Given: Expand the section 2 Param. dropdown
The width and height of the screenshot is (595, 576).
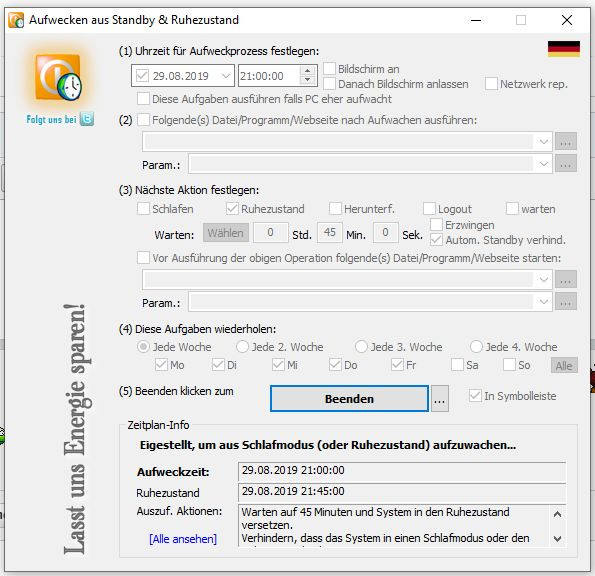Looking at the screenshot, I should coord(544,164).
